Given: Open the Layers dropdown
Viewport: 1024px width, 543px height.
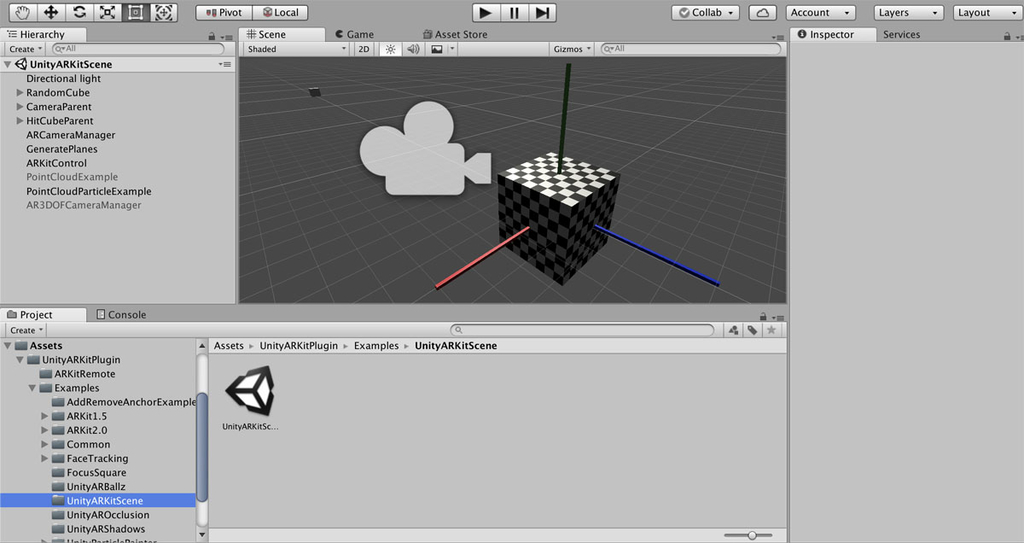Looking at the screenshot, I should pos(908,12).
